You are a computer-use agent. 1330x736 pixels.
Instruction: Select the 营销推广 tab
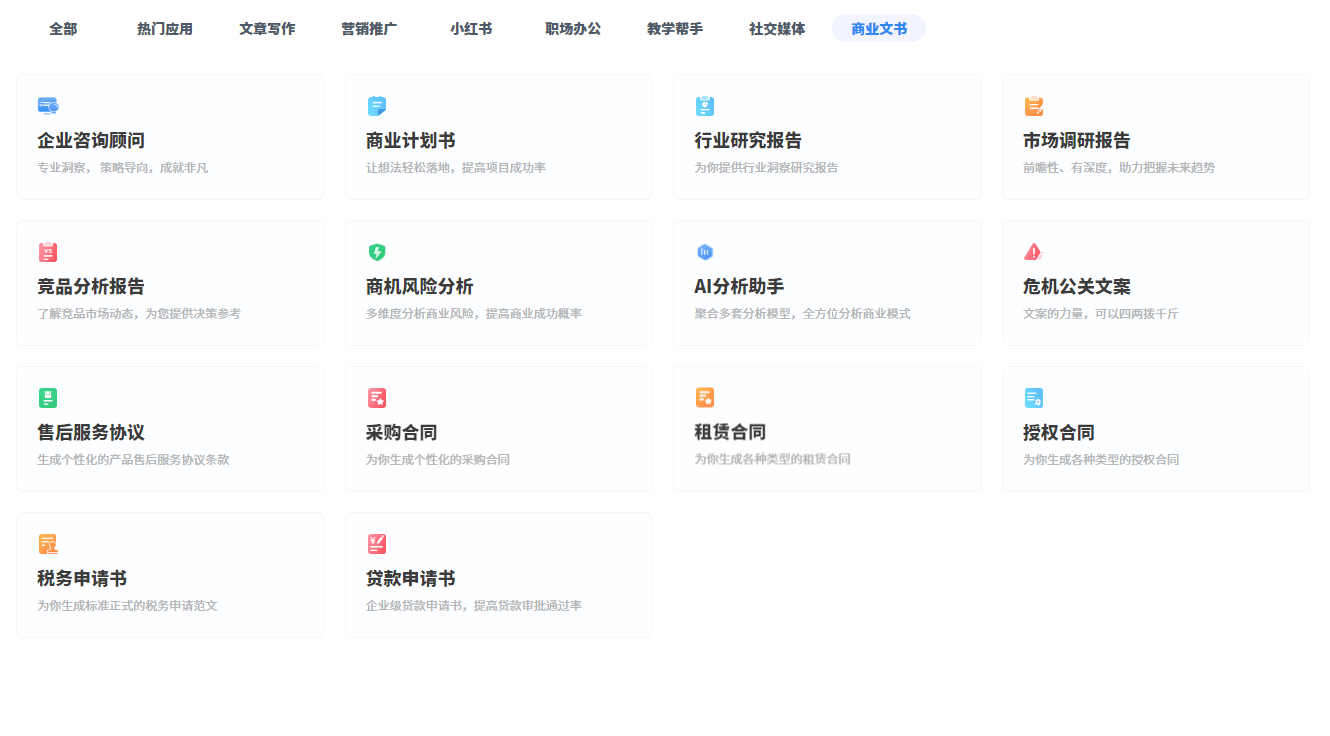(369, 29)
